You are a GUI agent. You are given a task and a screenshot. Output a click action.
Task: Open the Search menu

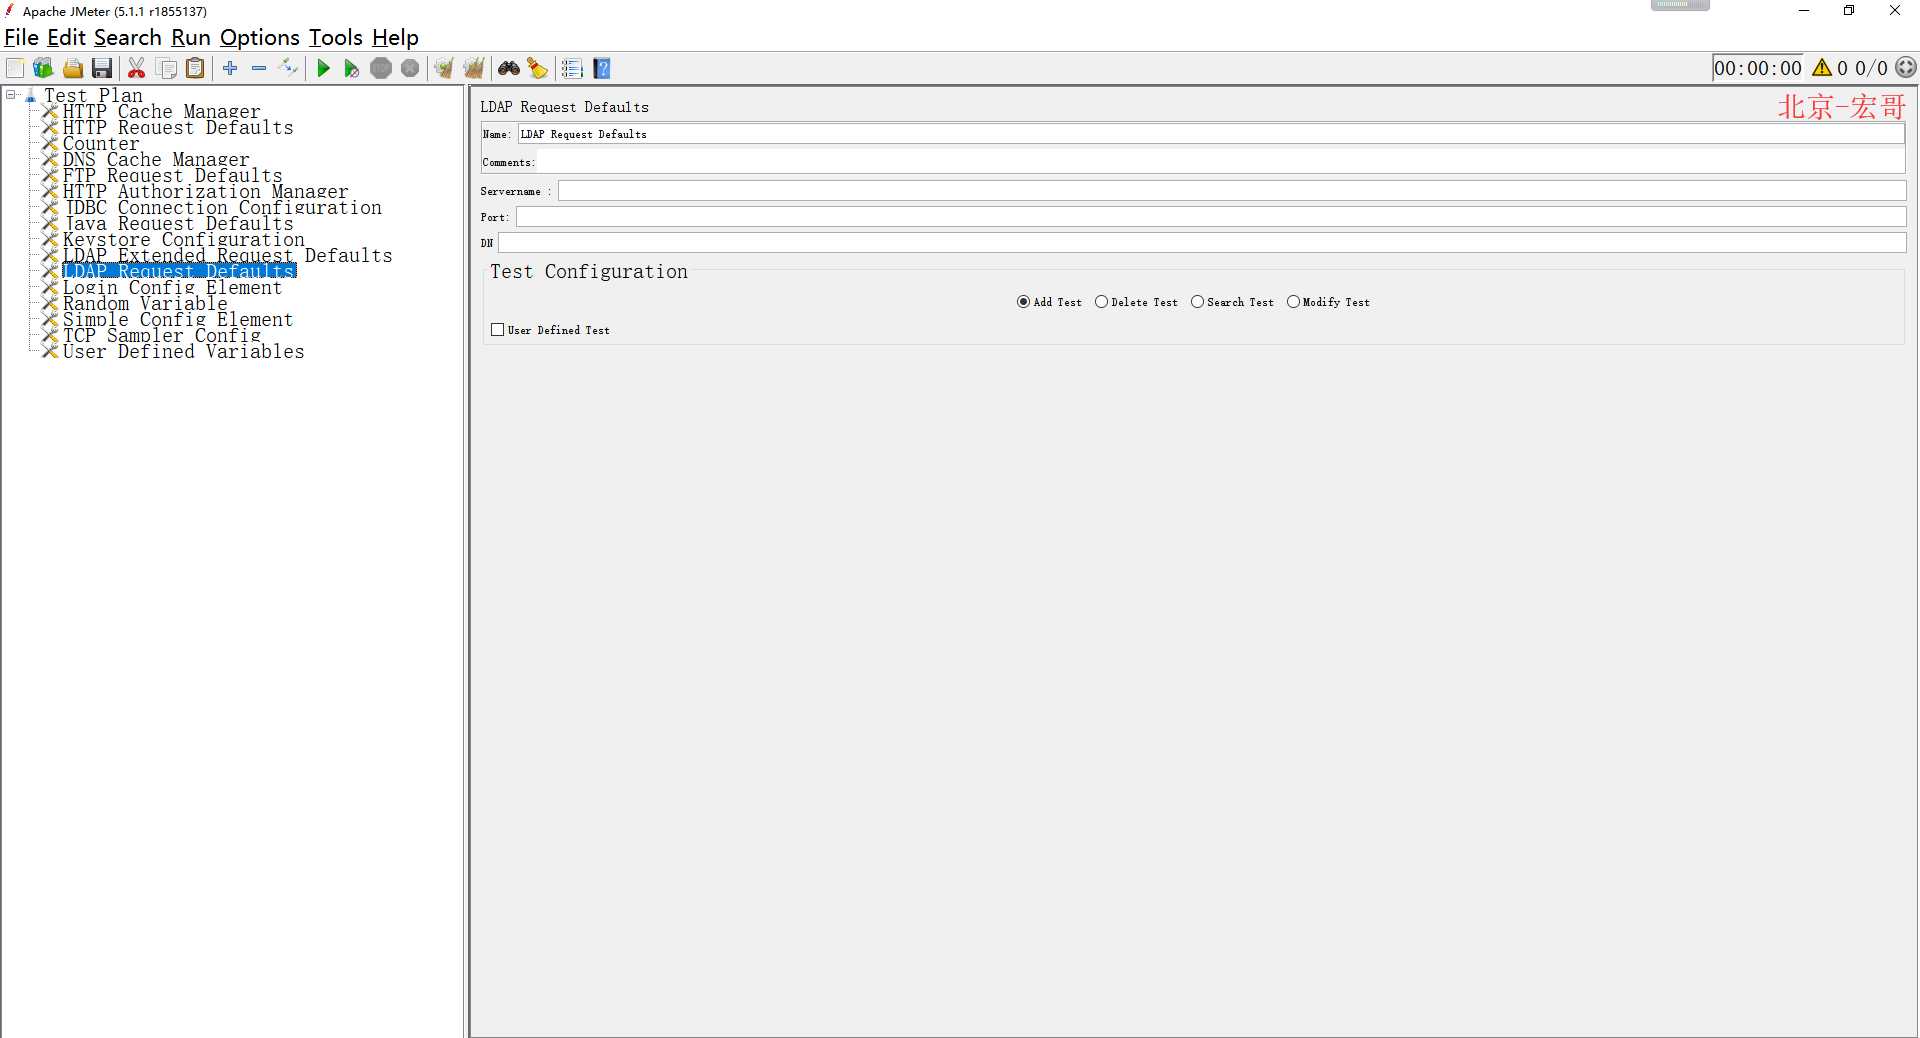coord(127,38)
